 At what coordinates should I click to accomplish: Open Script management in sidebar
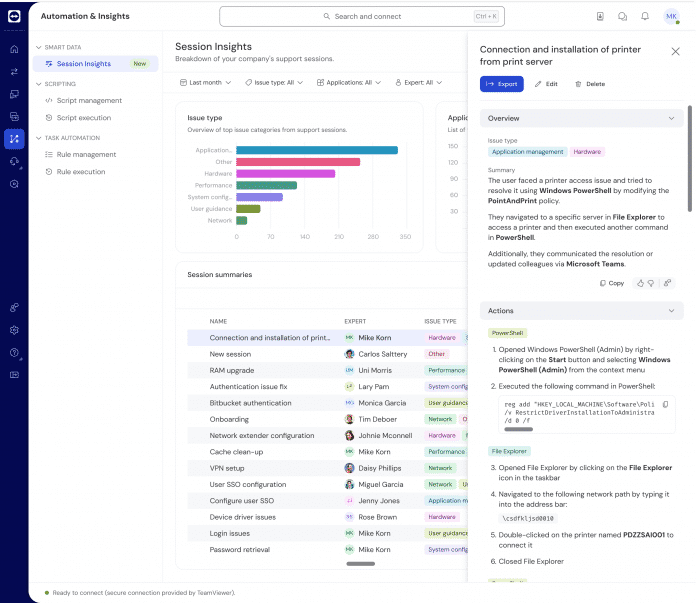(x=88, y=101)
